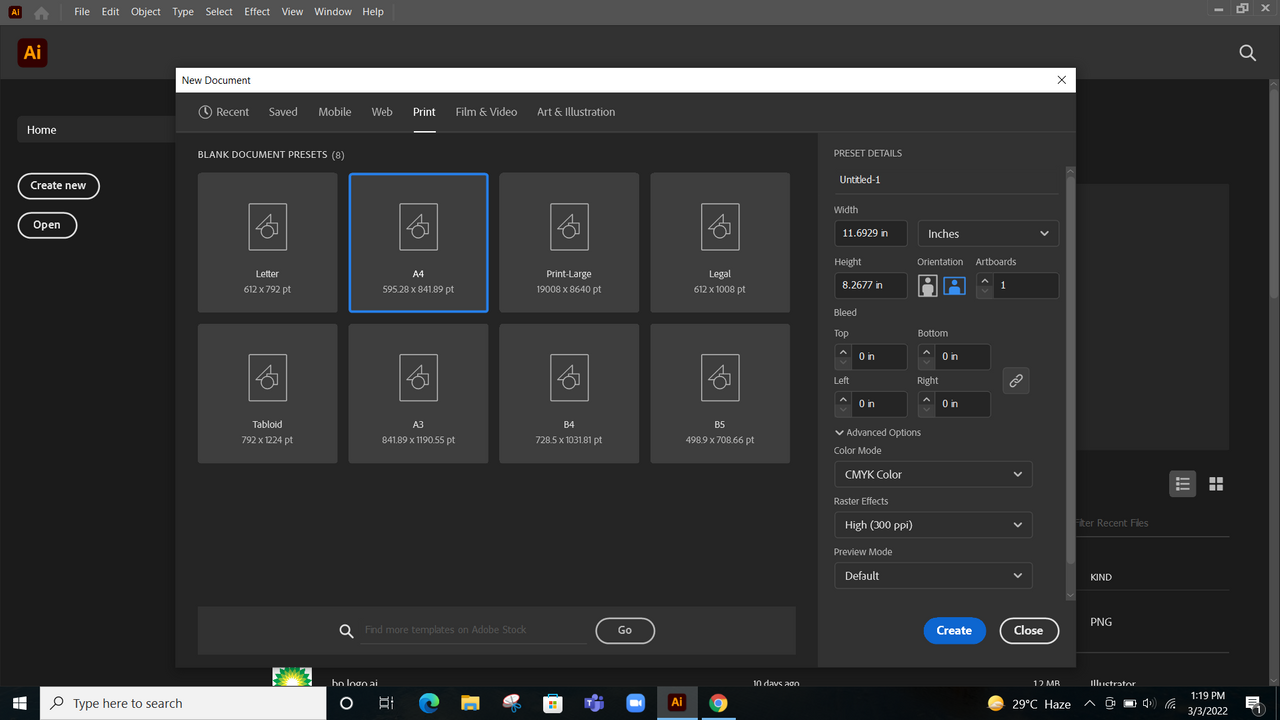Open the Effect menu
The image size is (1280, 720).
[x=257, y=12]
